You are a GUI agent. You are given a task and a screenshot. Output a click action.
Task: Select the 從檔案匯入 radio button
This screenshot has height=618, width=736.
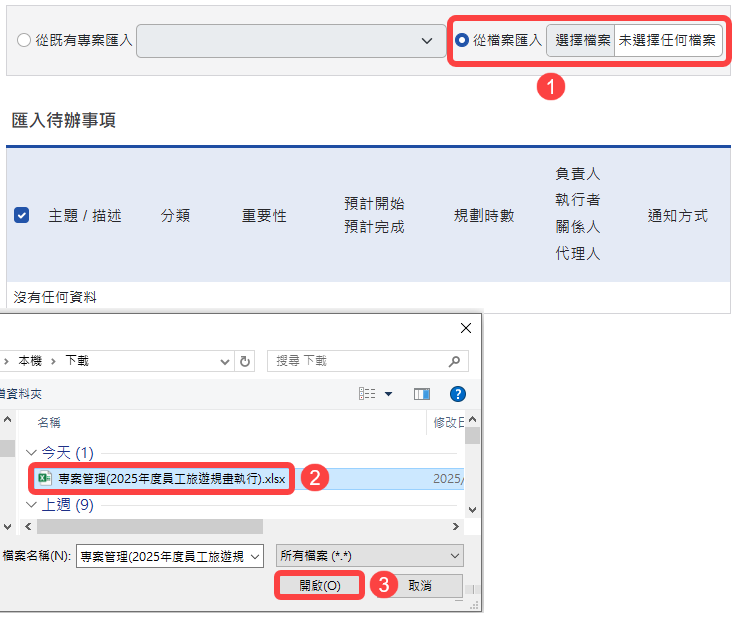tap(462, 41)
